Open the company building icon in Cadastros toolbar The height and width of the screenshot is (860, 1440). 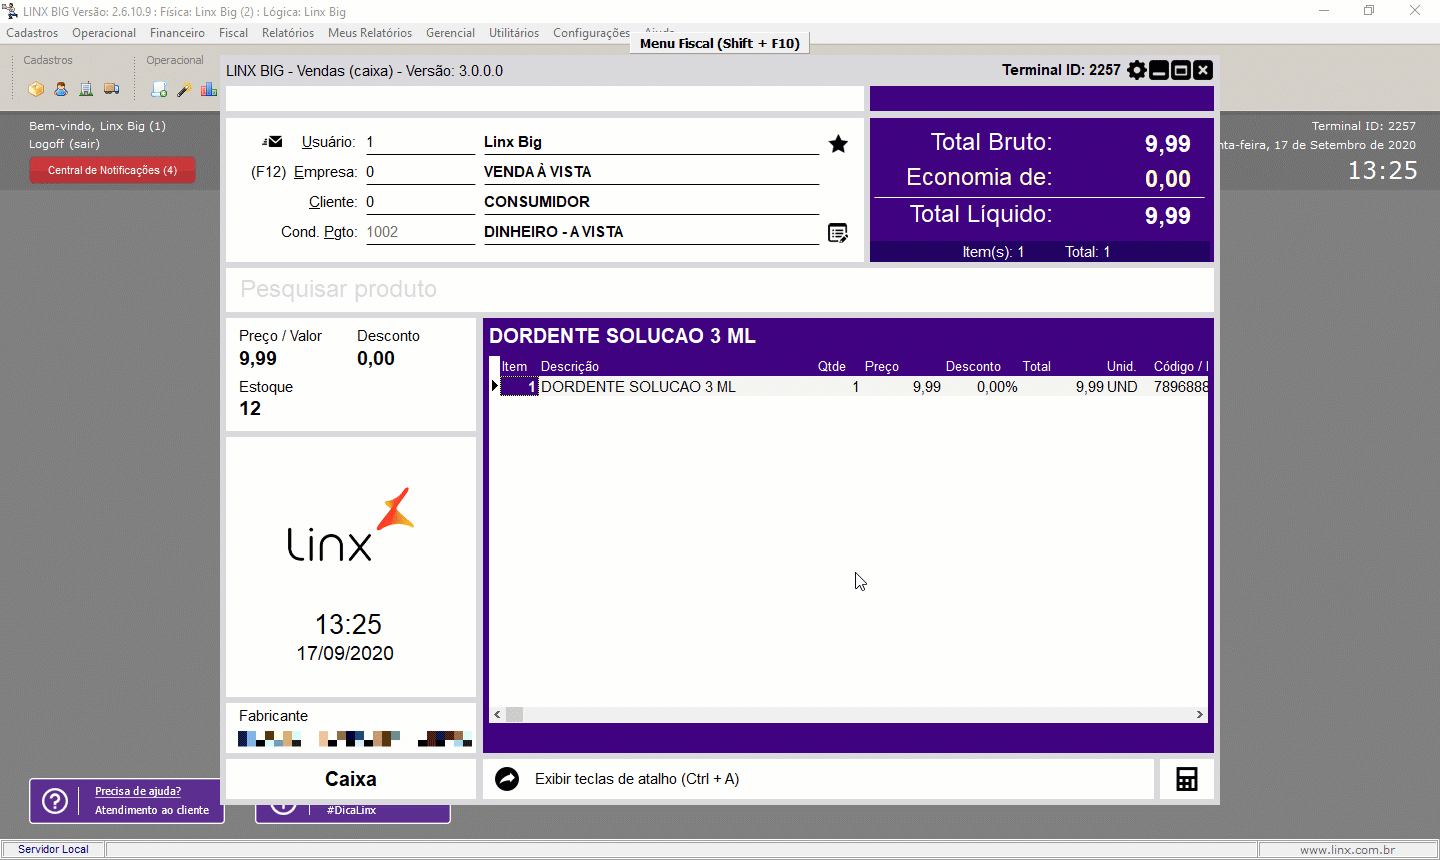coord(86,89)
